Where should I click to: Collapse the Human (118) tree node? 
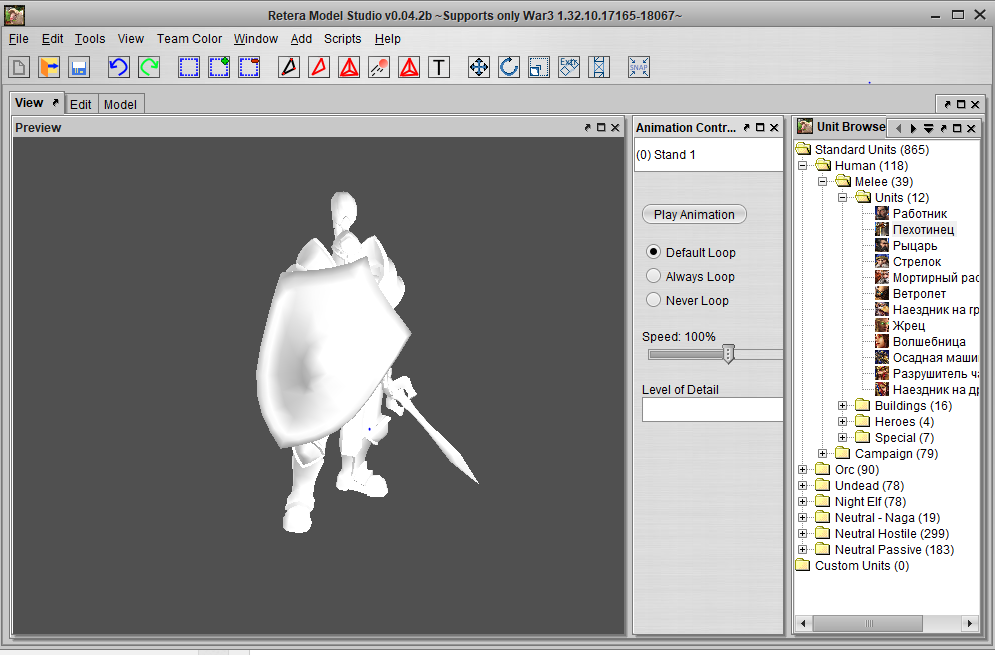tap(803, 166)
